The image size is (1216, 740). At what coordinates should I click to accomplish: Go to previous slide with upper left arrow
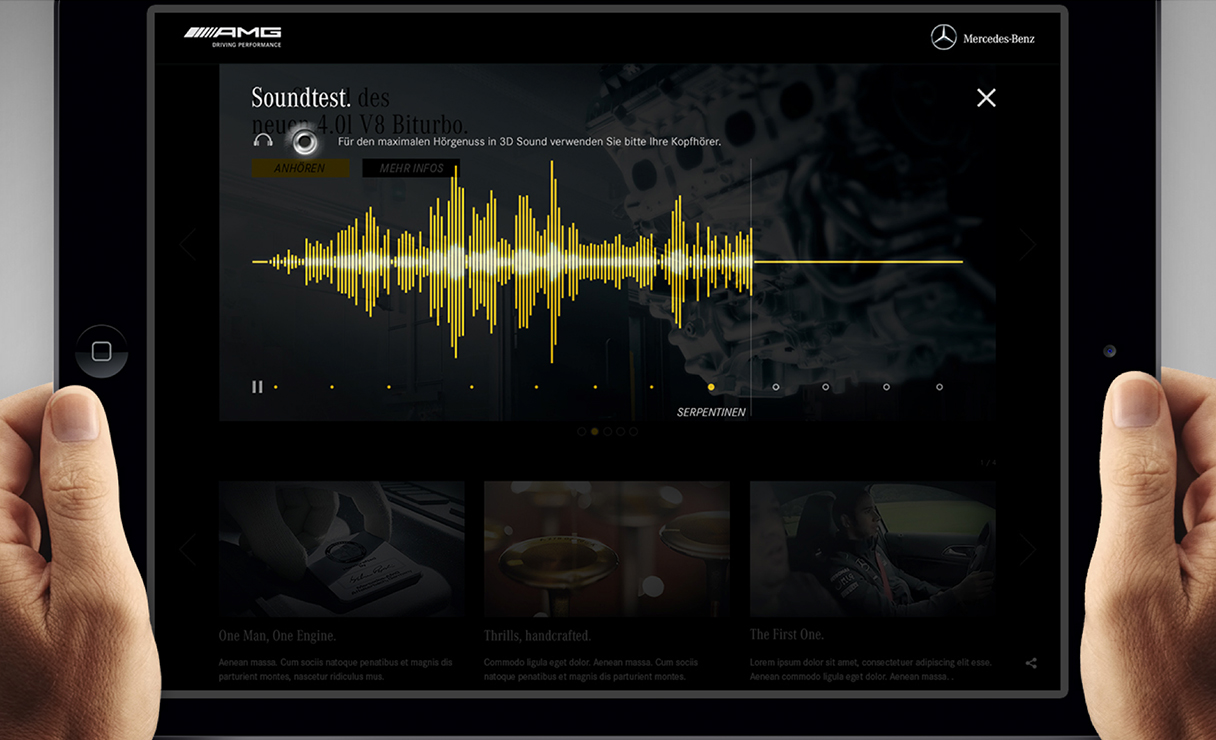(187, 244)
